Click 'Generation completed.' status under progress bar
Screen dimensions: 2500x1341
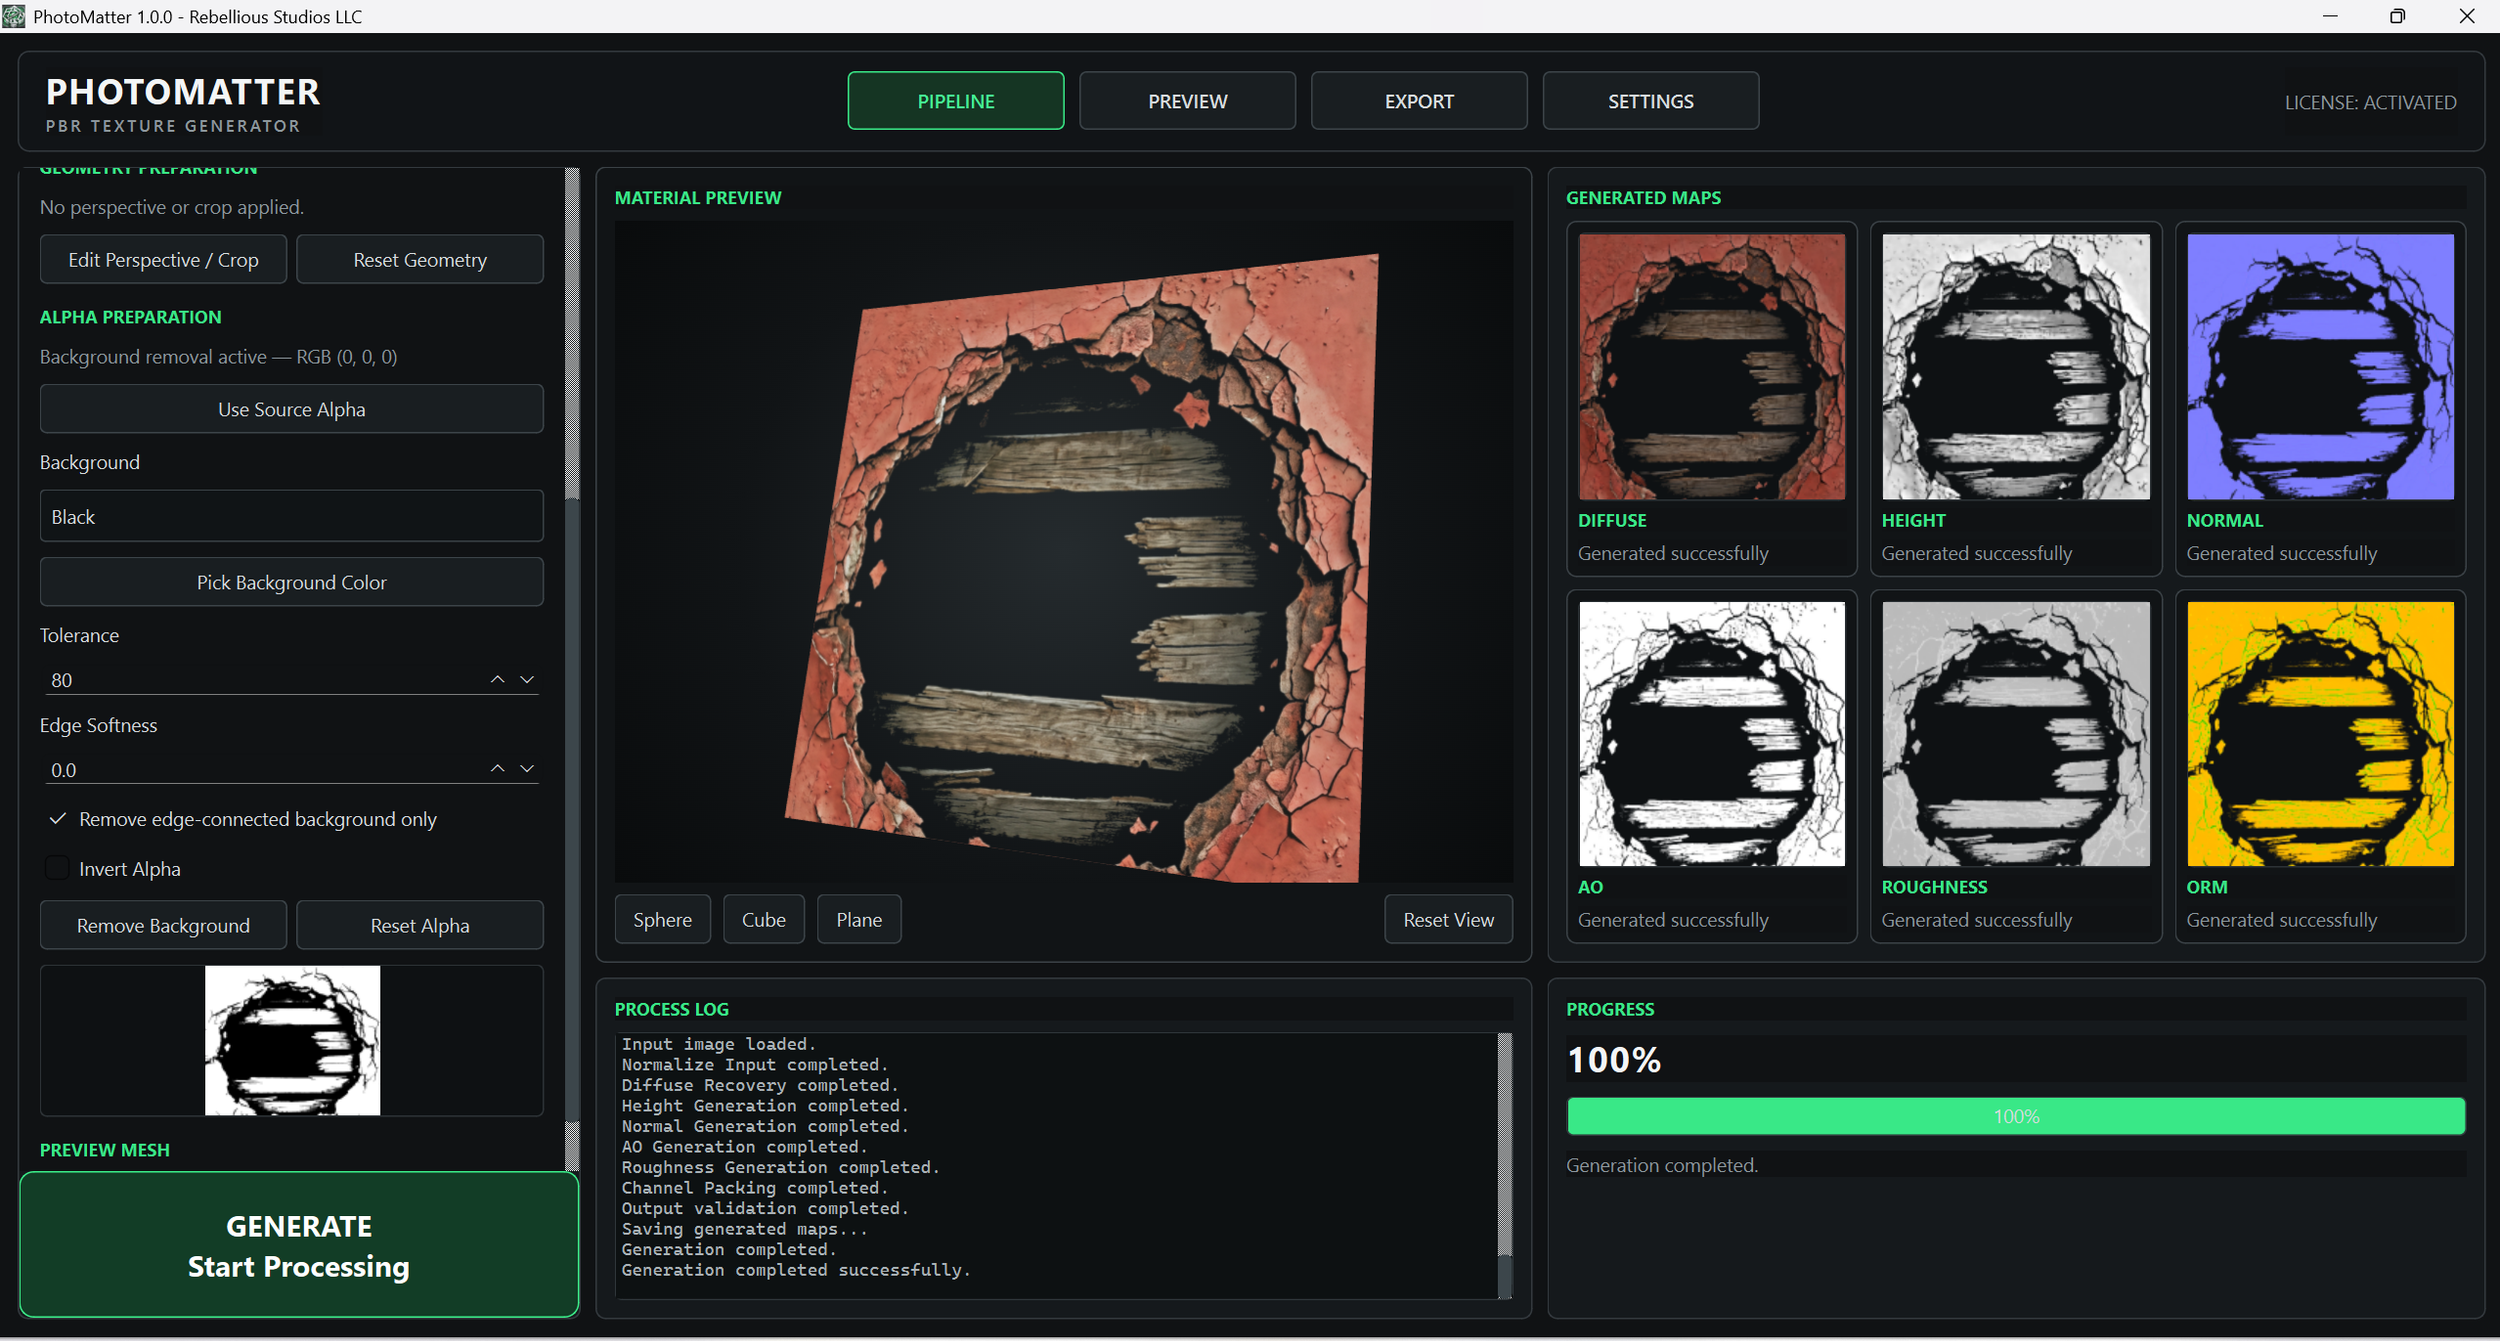pyautogui.click(x=1661, y=1165)
